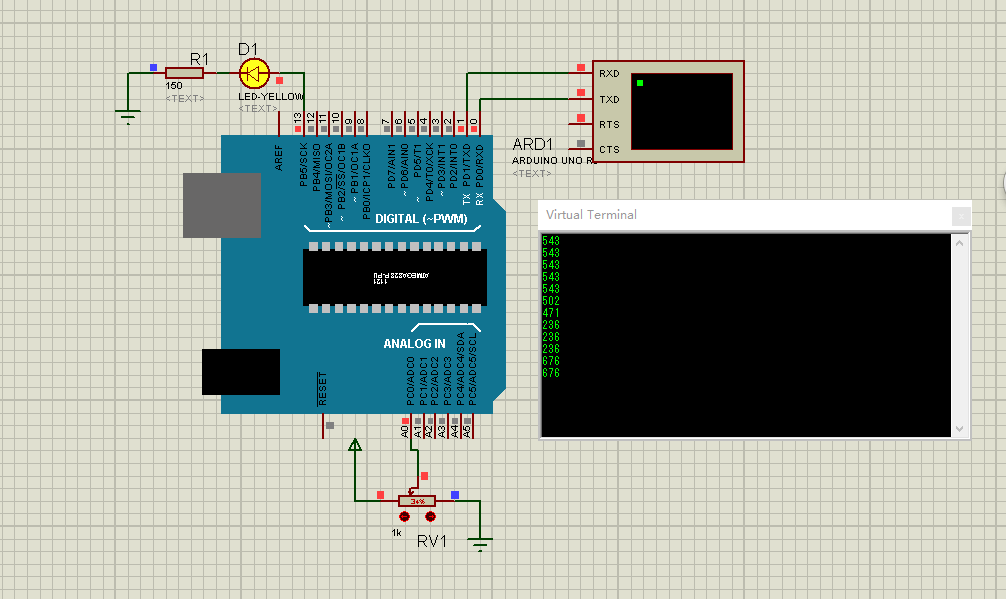Click the button on Virtual Terminal title bar
1006x599 pixels.
pos(960,216)
